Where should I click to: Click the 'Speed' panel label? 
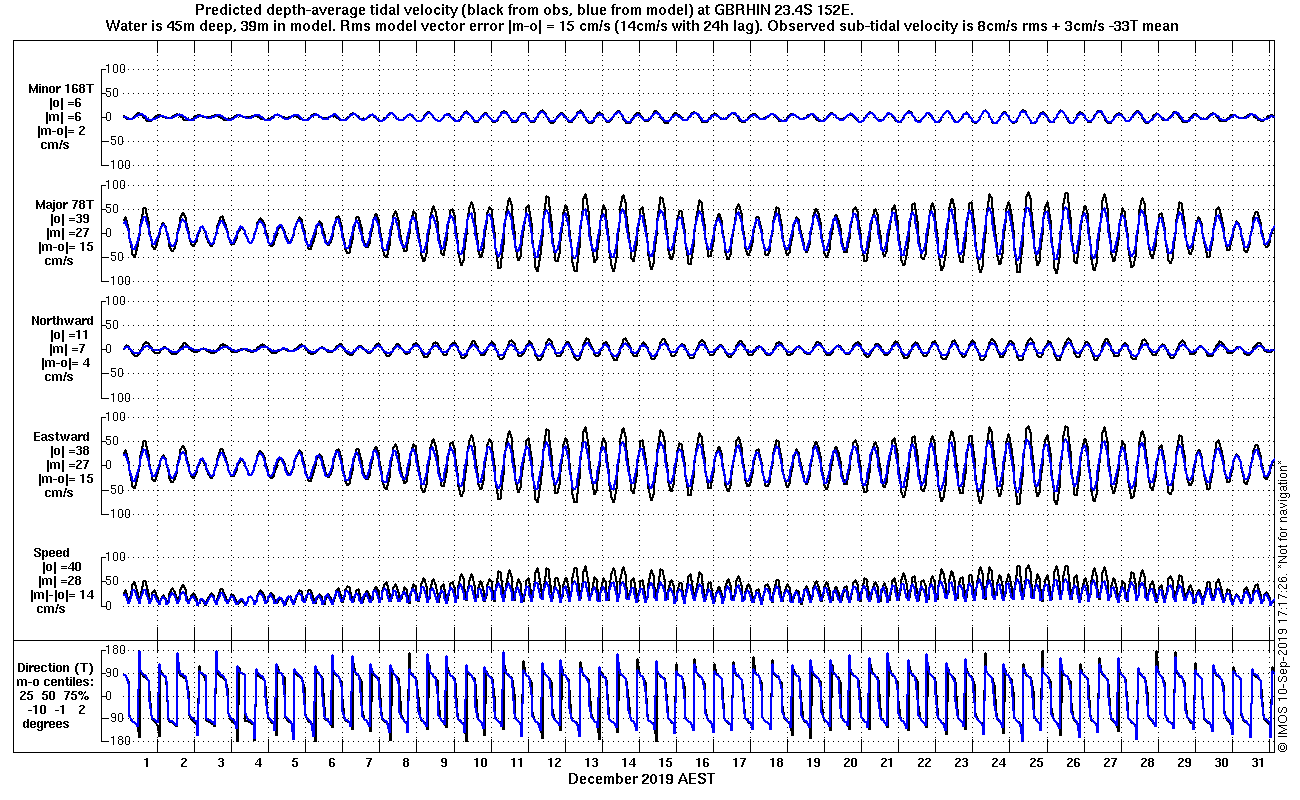pos(52,553)
